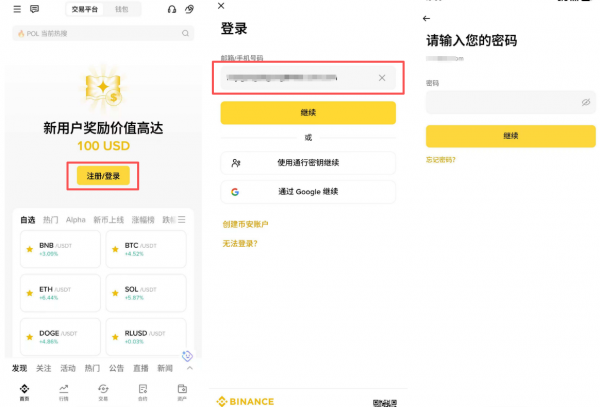
Task: Open the DOGE/USDT card
Action: click(60, 337)
